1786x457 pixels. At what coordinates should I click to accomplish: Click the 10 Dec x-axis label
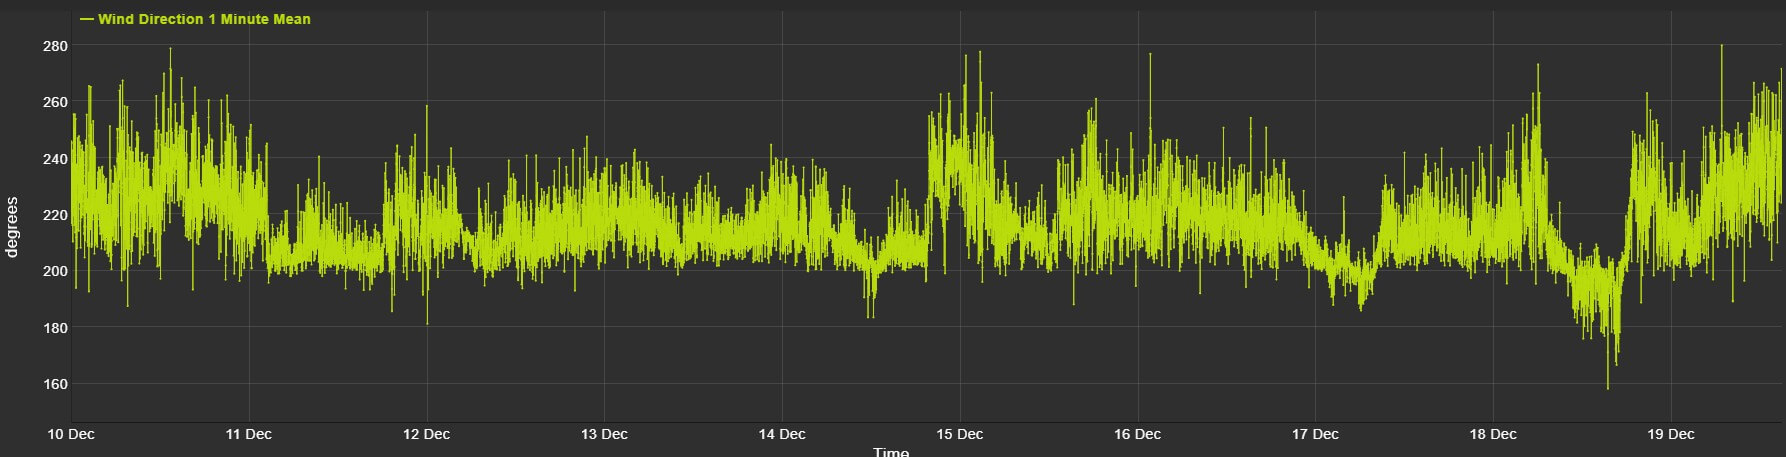[x=71, y=434]
